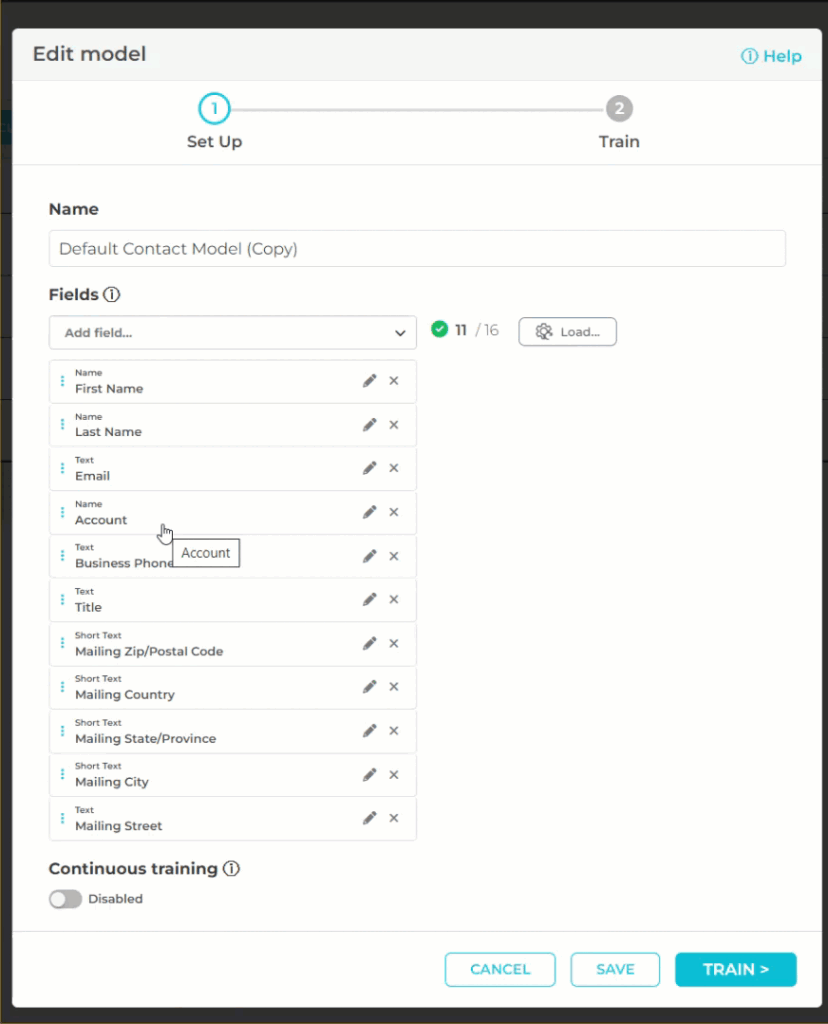Select step 1 Set Up

click(214, 109)
